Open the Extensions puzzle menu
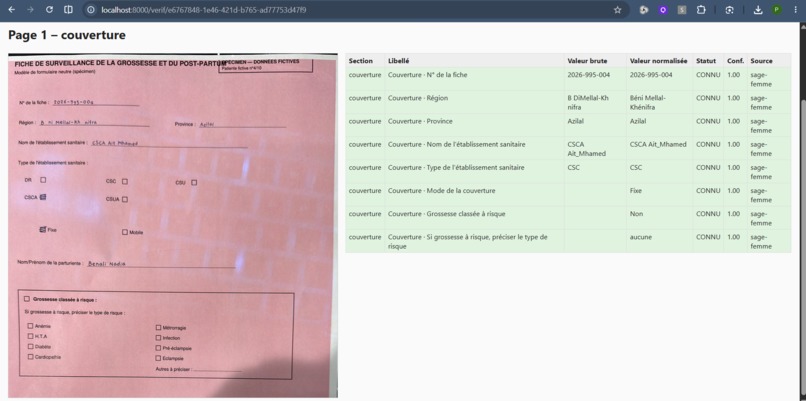 701,10
